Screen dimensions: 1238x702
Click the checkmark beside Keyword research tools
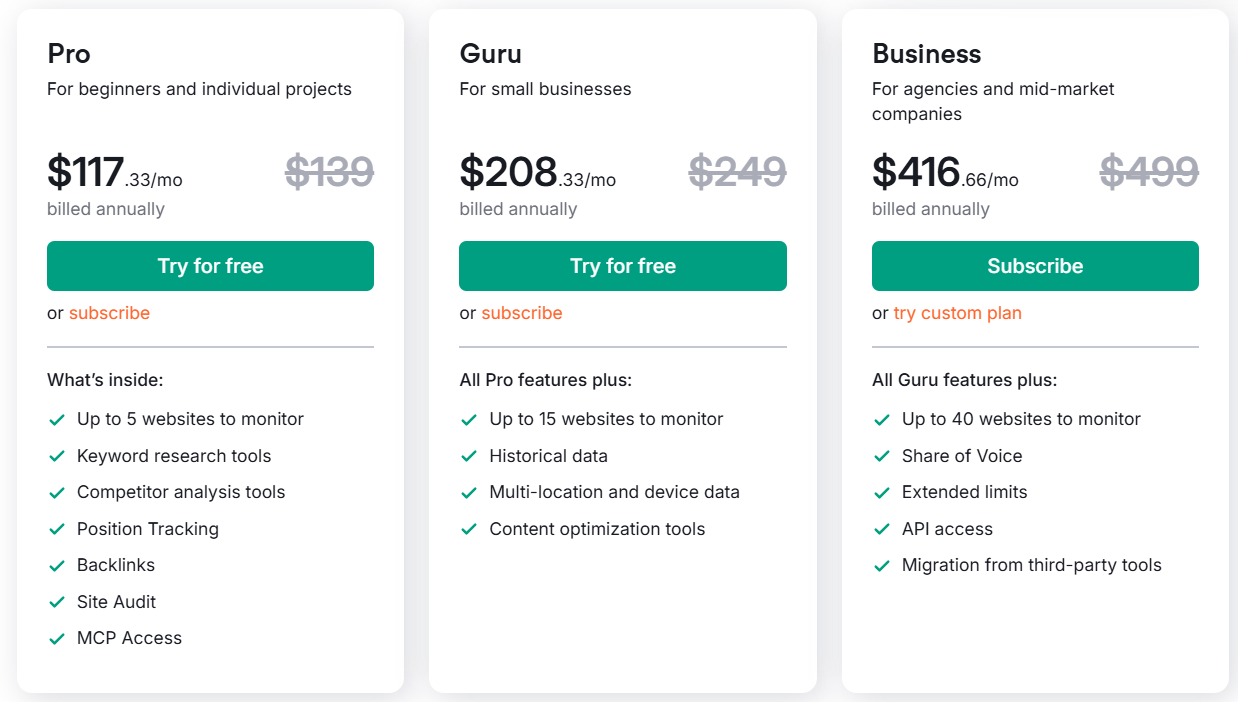[x=57, y=455]
